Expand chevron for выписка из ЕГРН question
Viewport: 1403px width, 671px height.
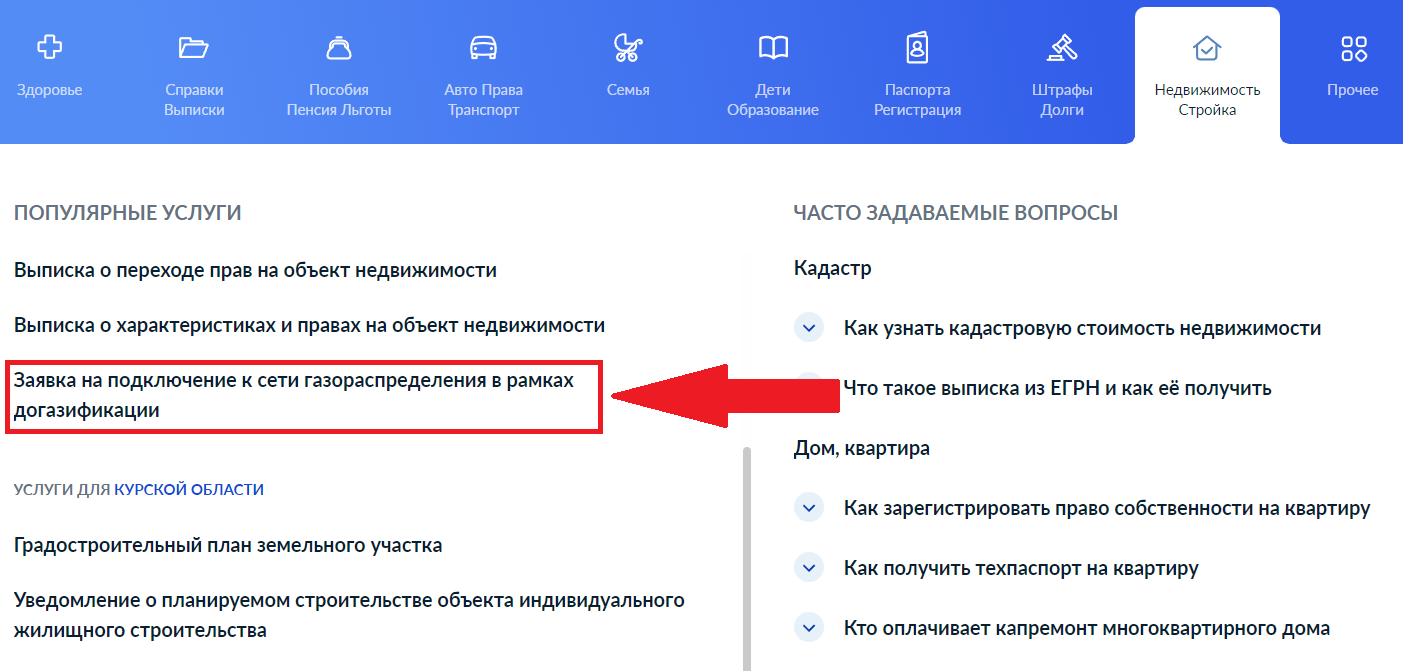pos(808,387)
